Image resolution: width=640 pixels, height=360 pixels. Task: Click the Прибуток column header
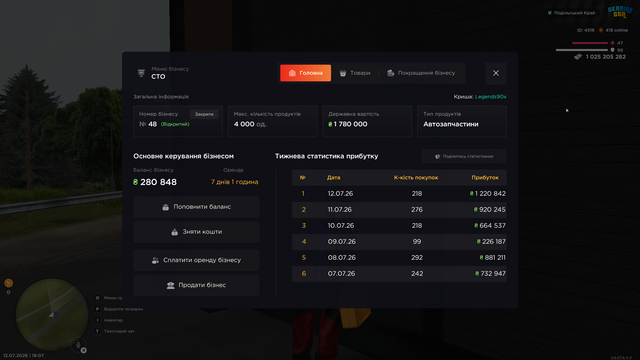pos(485,178)
